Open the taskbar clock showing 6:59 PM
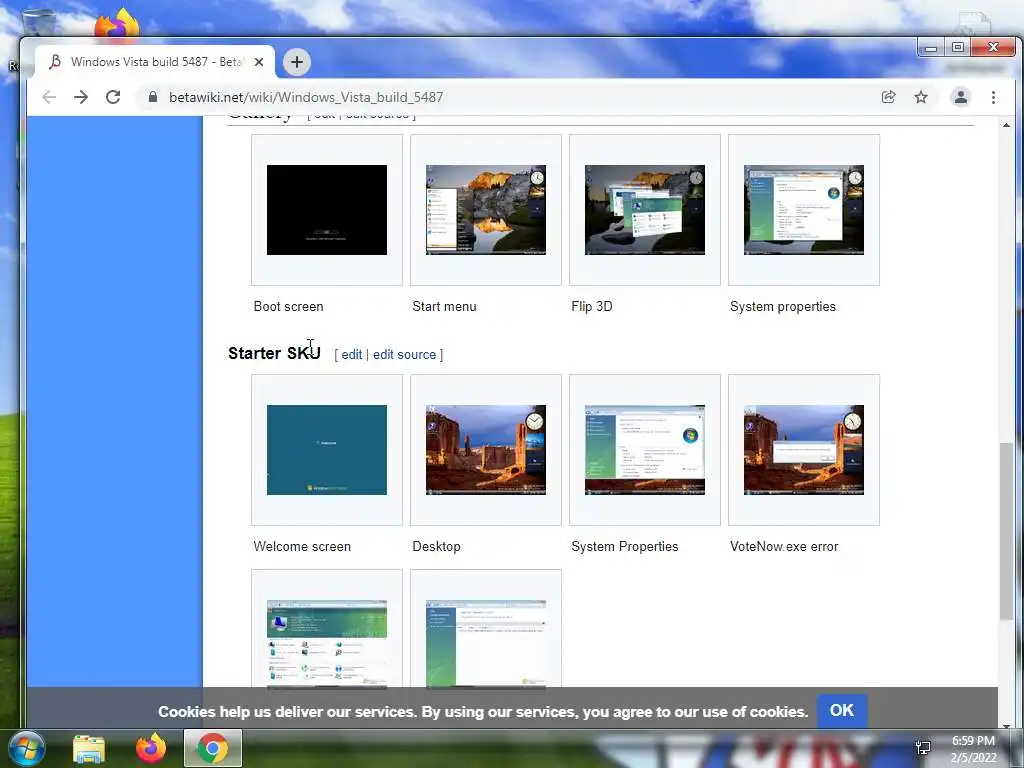 [x=973, y=749]
